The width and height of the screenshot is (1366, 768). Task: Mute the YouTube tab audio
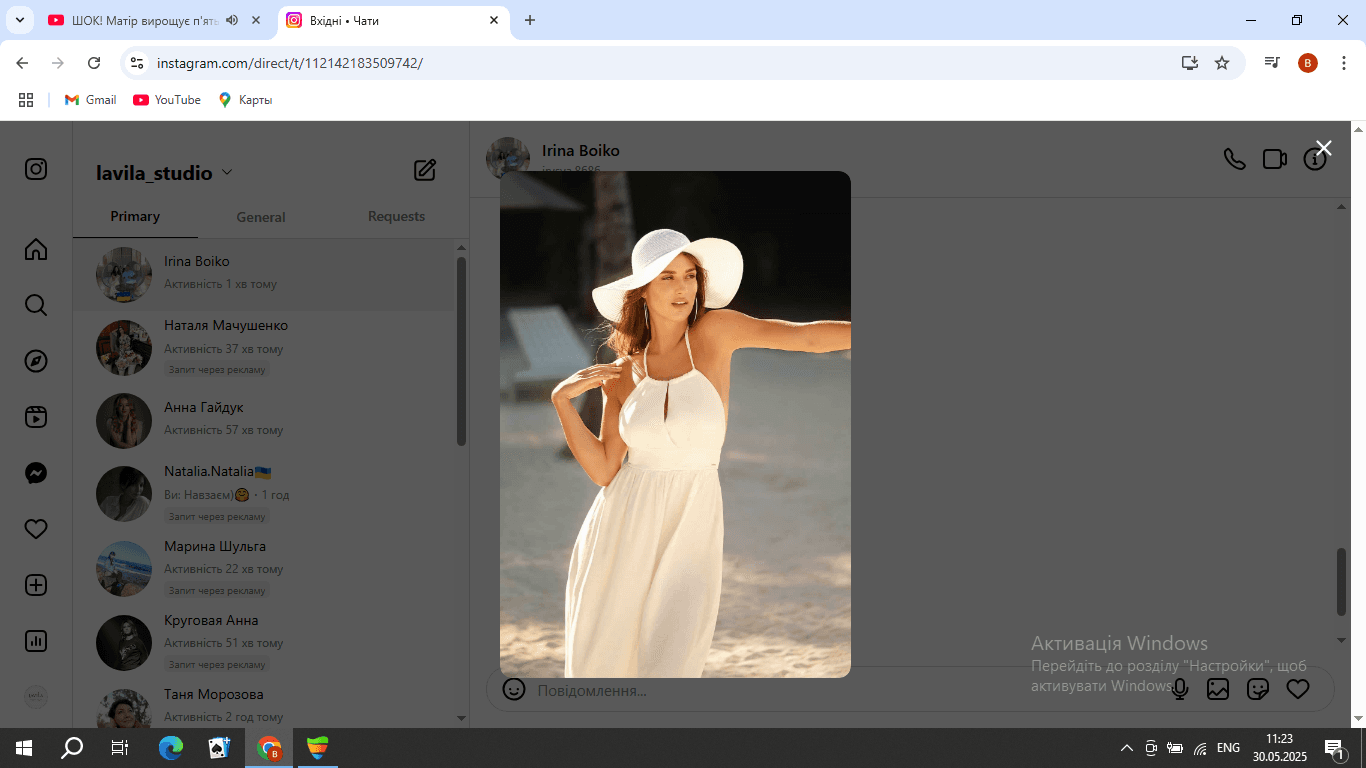click(232, 20)
